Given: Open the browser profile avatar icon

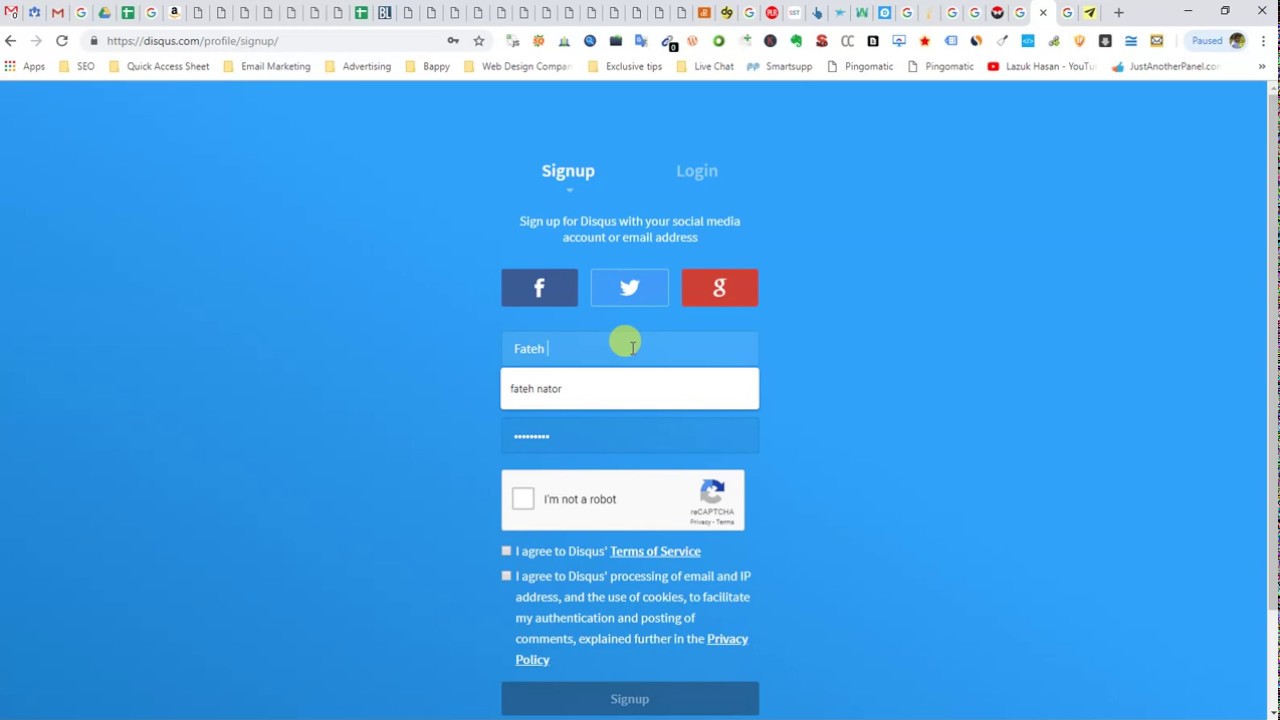Looking at the screenshot, I should pos(1237,41).
